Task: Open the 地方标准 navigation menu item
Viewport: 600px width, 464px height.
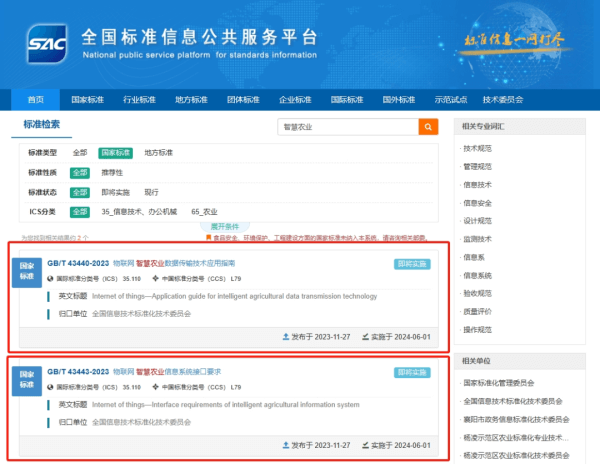Action: [x=191, y=99]
